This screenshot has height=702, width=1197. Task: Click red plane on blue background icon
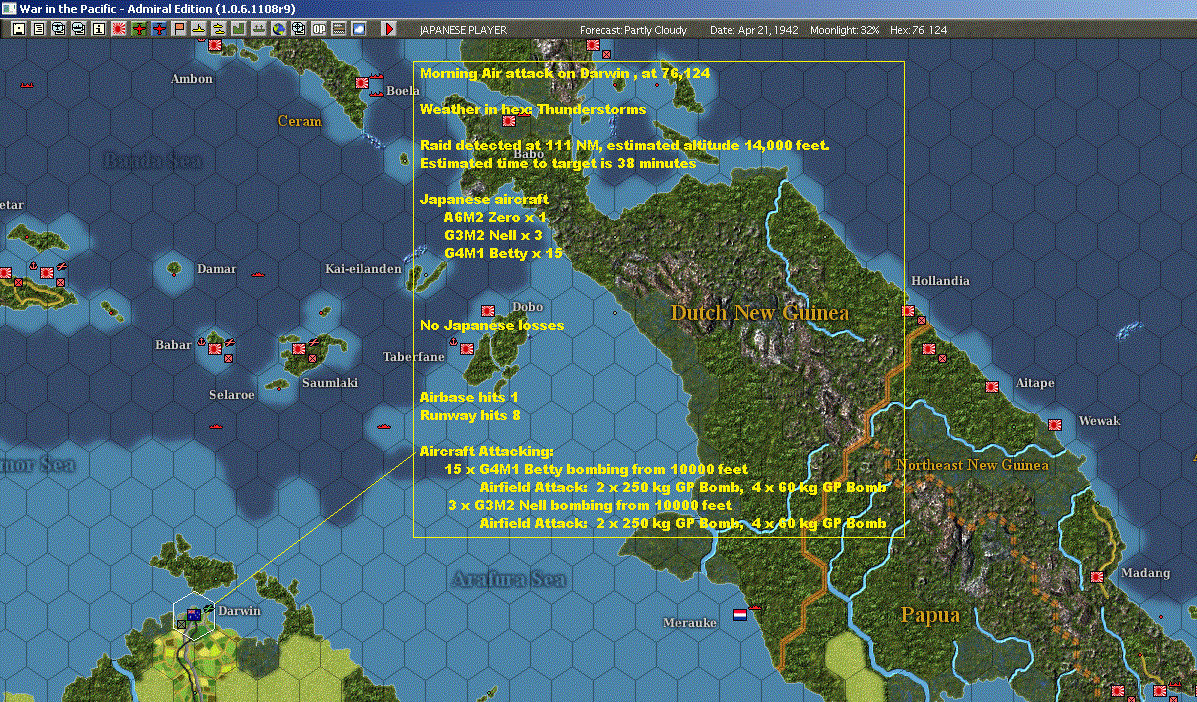tap(158, 29)
